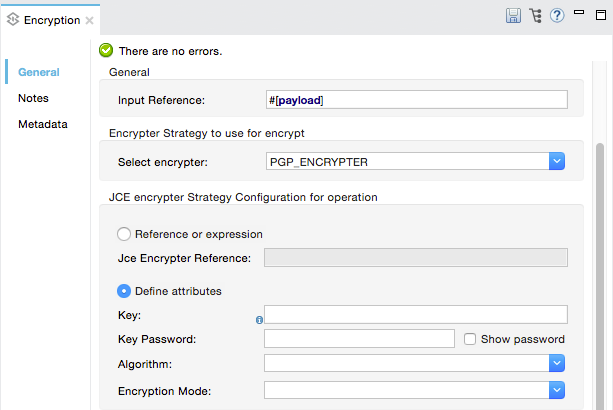Click the info icon next to Key field

click(x=259, y=320)
